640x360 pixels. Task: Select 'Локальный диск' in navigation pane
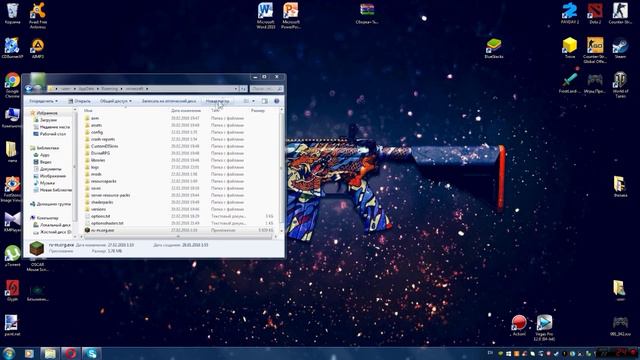coord(55,225)
